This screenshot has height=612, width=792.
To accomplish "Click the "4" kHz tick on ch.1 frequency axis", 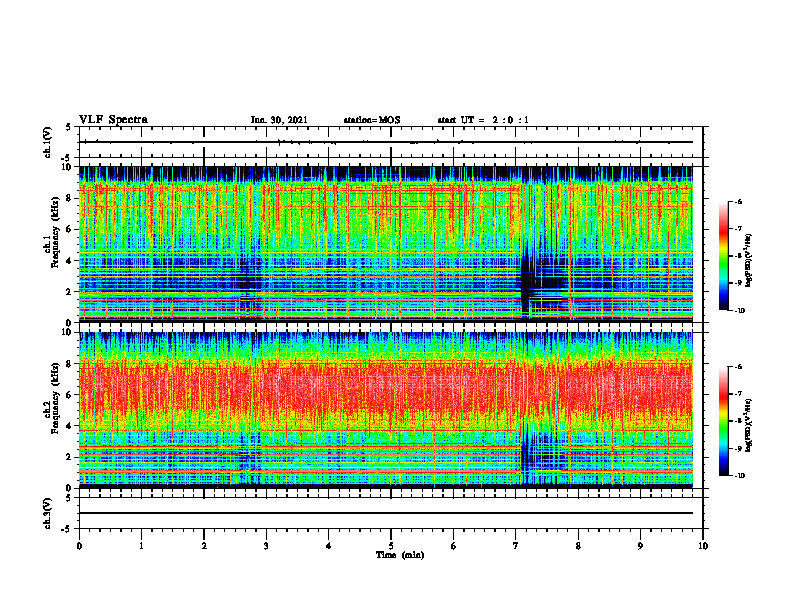I will 70,261.
